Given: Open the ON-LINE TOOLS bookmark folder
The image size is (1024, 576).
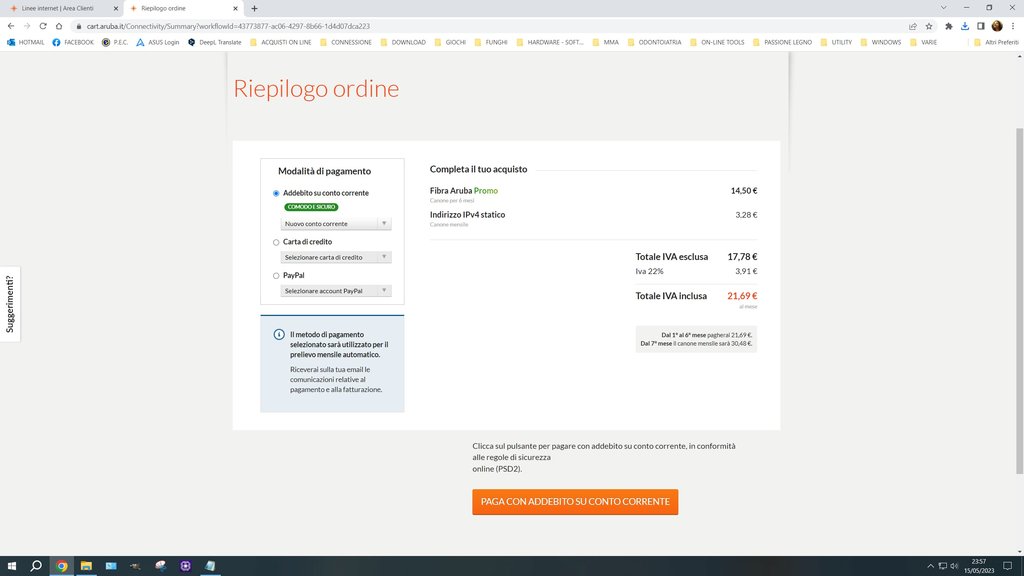Looking at the screenshot, I should pos(716,42).
